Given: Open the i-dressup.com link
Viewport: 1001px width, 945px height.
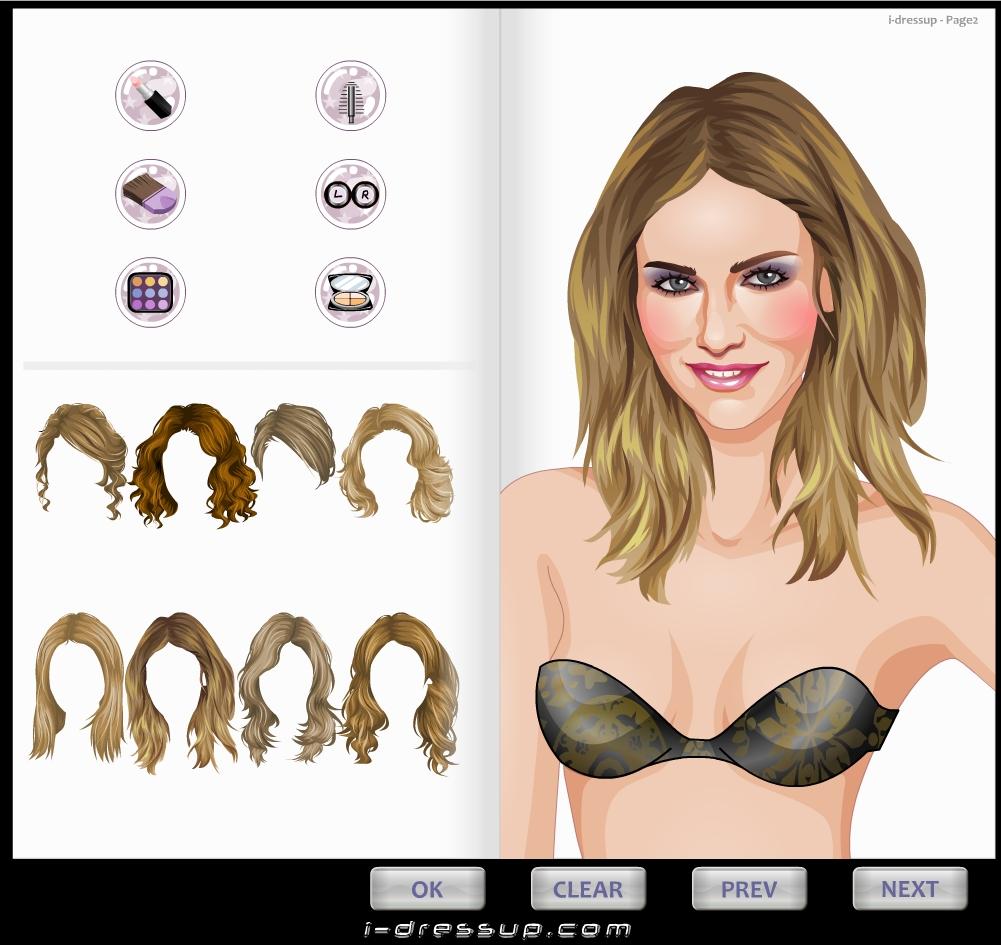Looking at the screenshot, I should coord(498,930).
